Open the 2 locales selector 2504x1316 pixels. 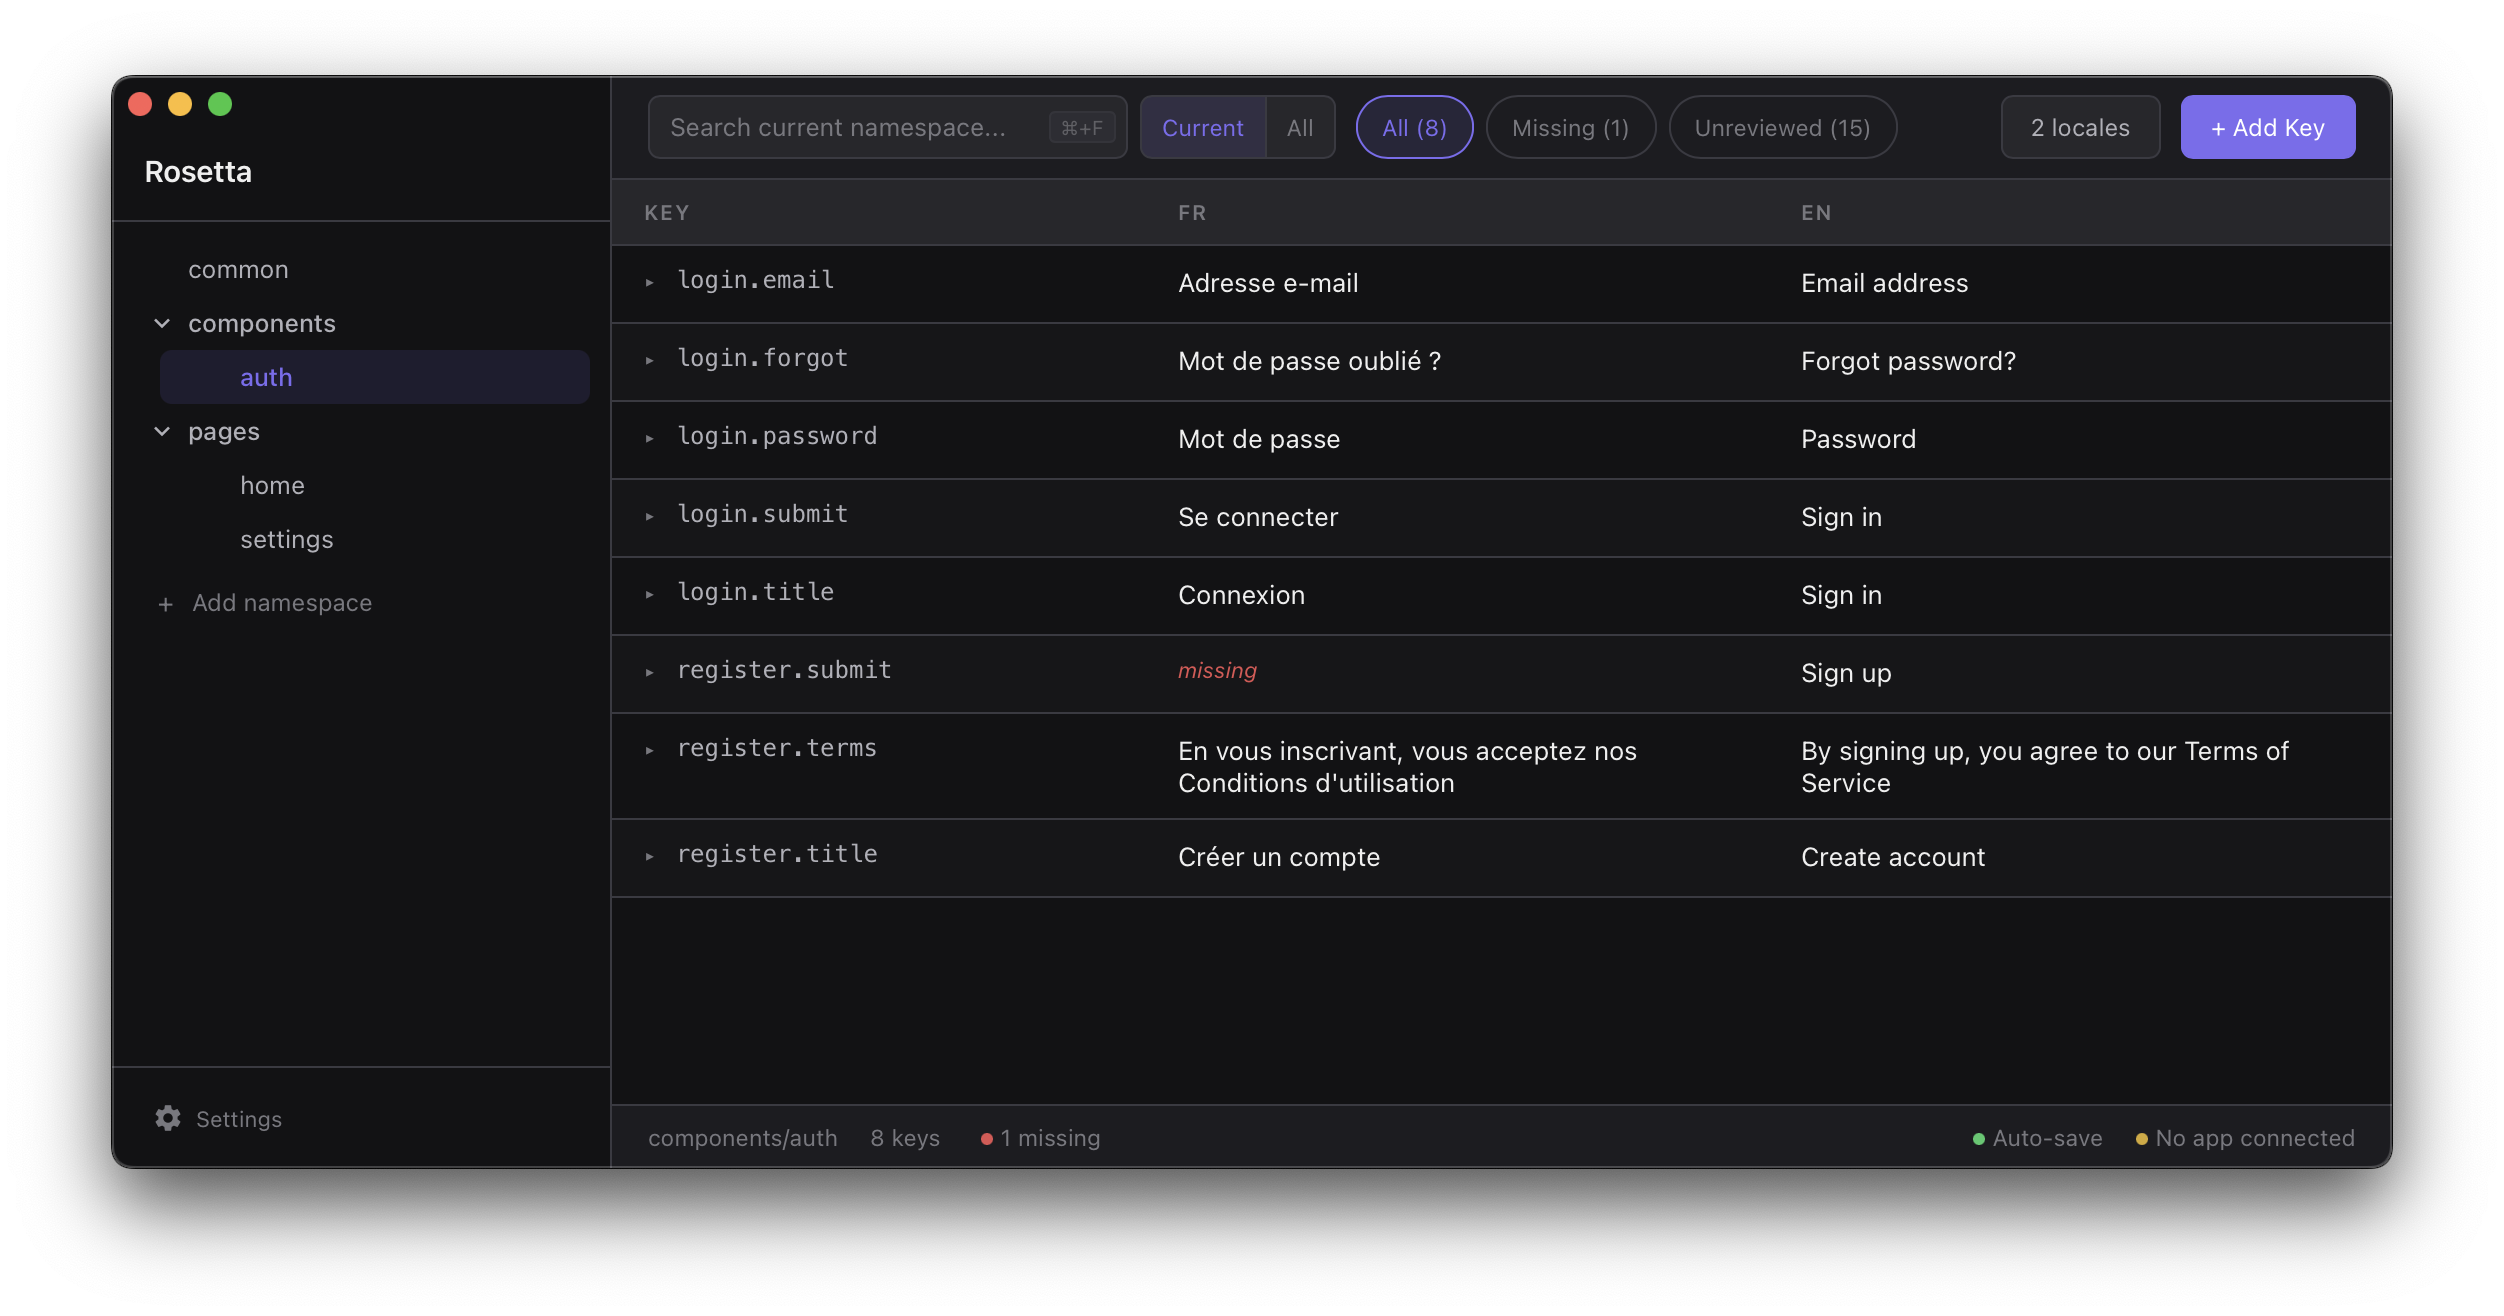click(2079, 127)
